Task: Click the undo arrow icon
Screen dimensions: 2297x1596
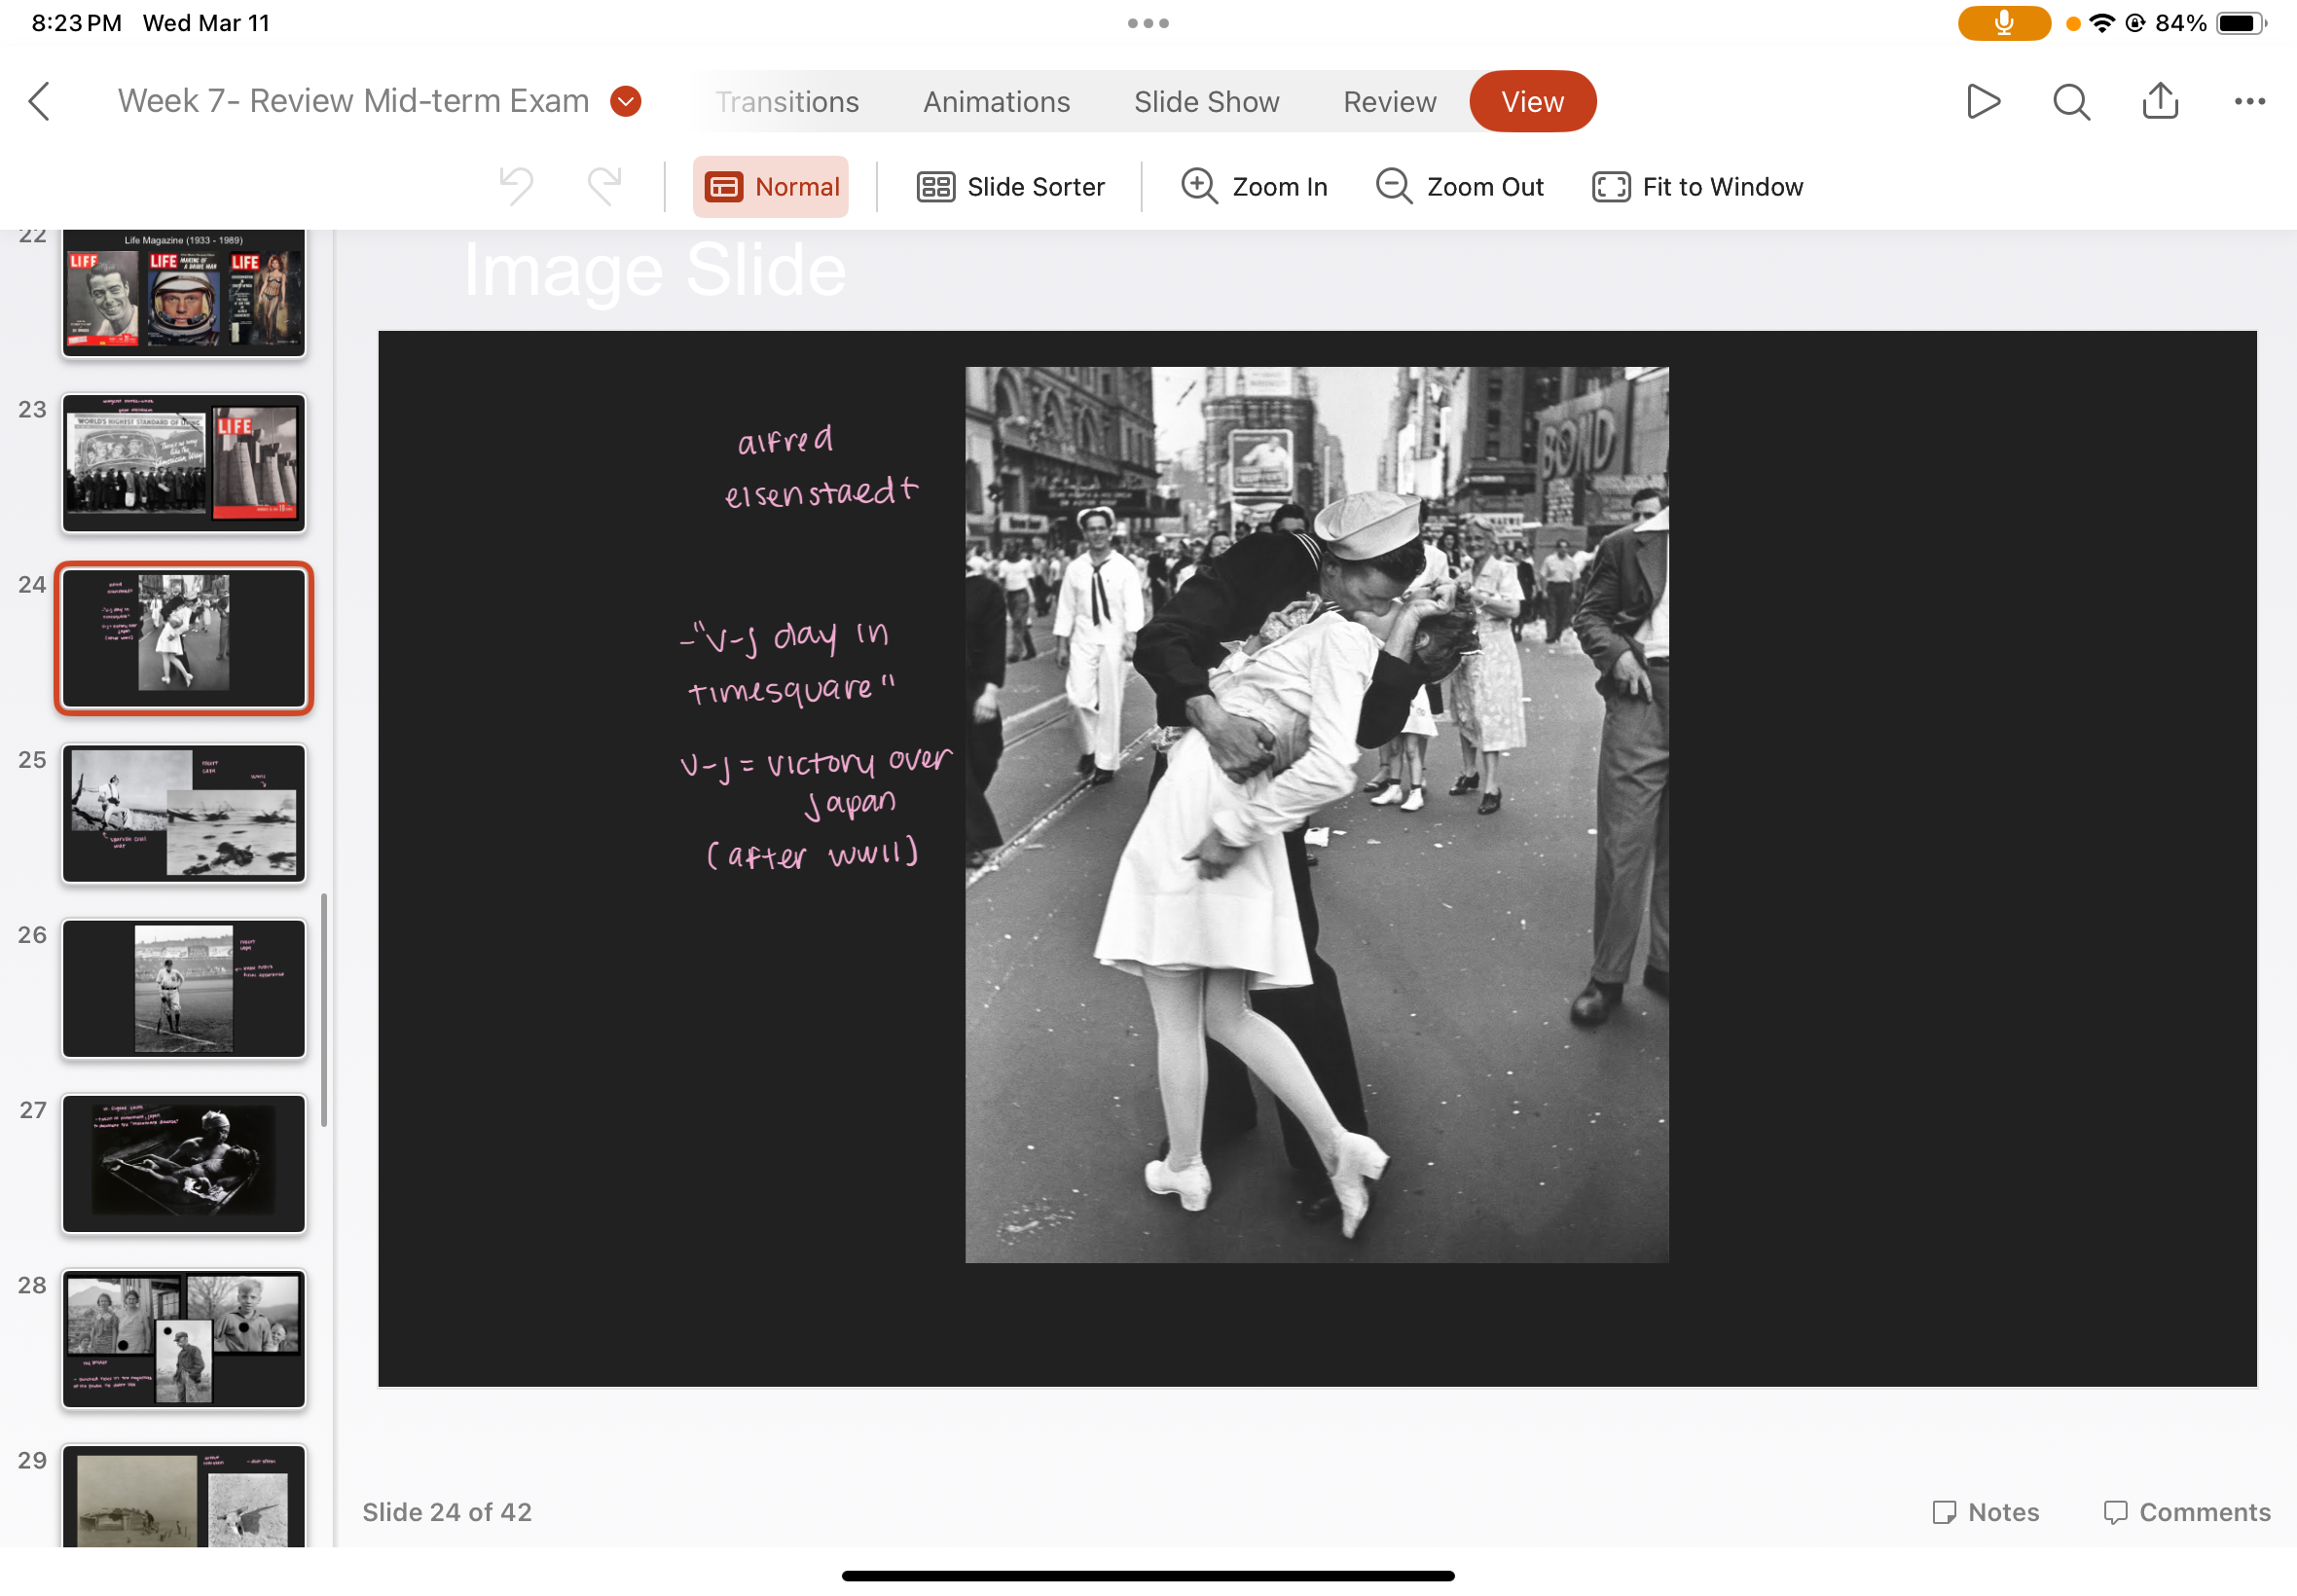Action: pyautogui.click(x=516, y=186)
